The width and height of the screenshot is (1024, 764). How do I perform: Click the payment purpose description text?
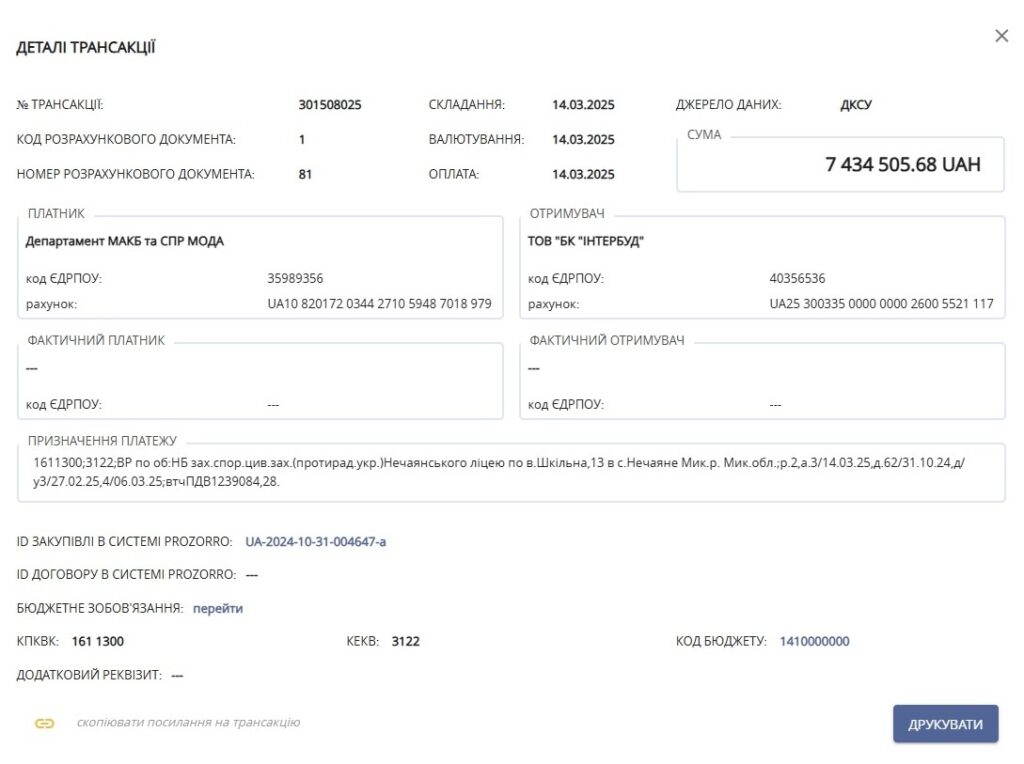pyautogui.click(x=500, y=472)
